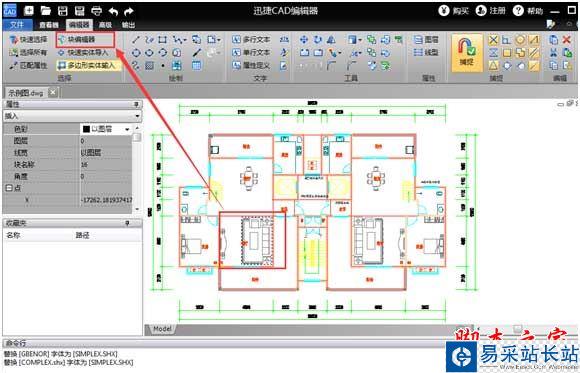Open the 文件 menu

[x=17, y=25]
